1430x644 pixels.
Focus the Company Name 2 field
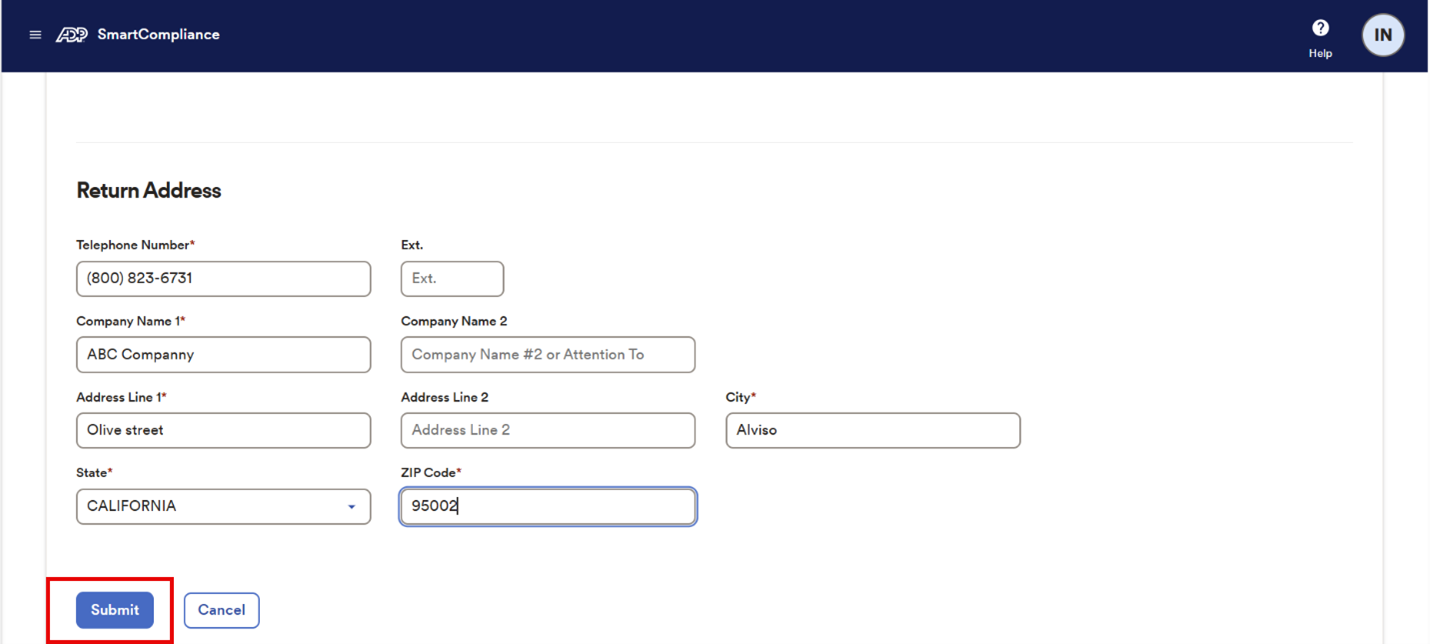[x=547, y=355]
